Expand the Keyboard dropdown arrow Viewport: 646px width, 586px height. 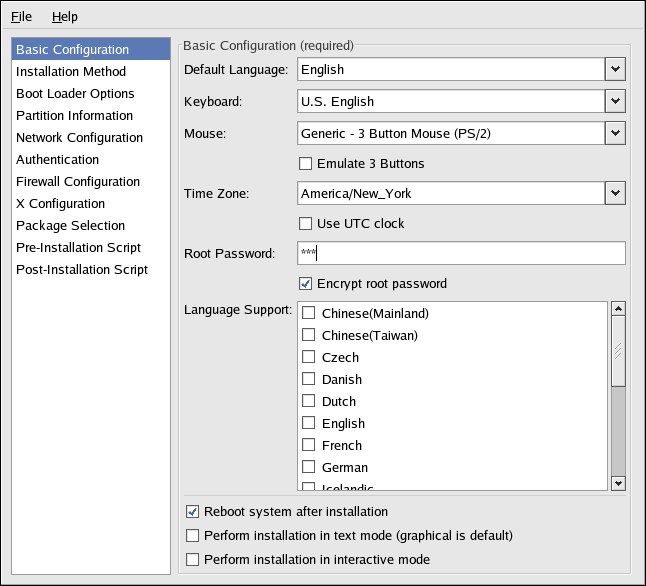[x=615, y=102]
